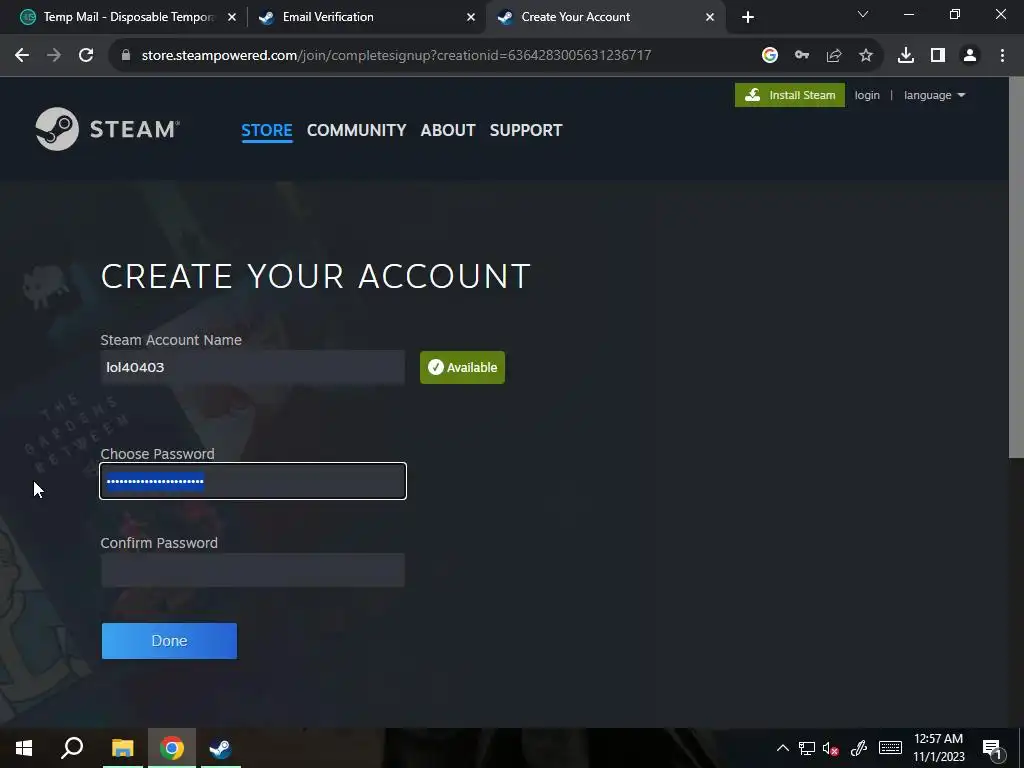Click the login link
Screen dimensions: 1024x768
coord(867,95)
